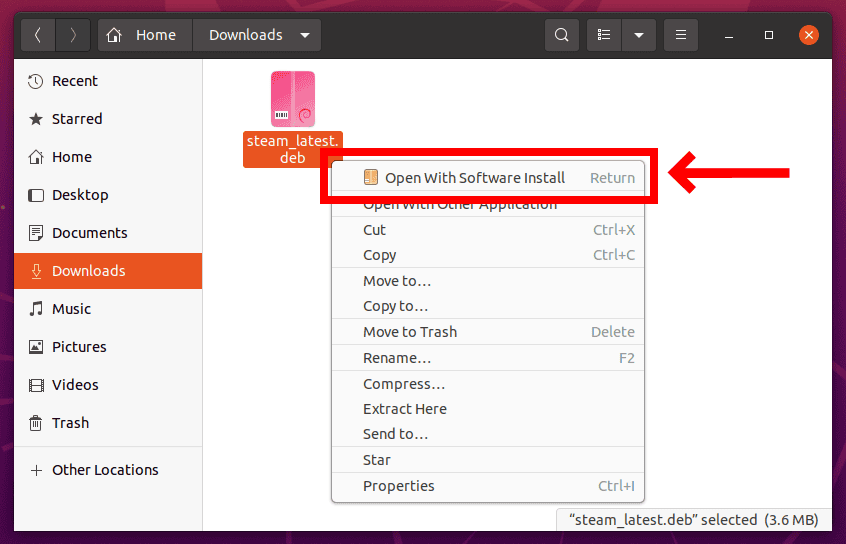Open the hamburger menu in the header
Viewport: 846px width, 544px height.
point(681,35)
